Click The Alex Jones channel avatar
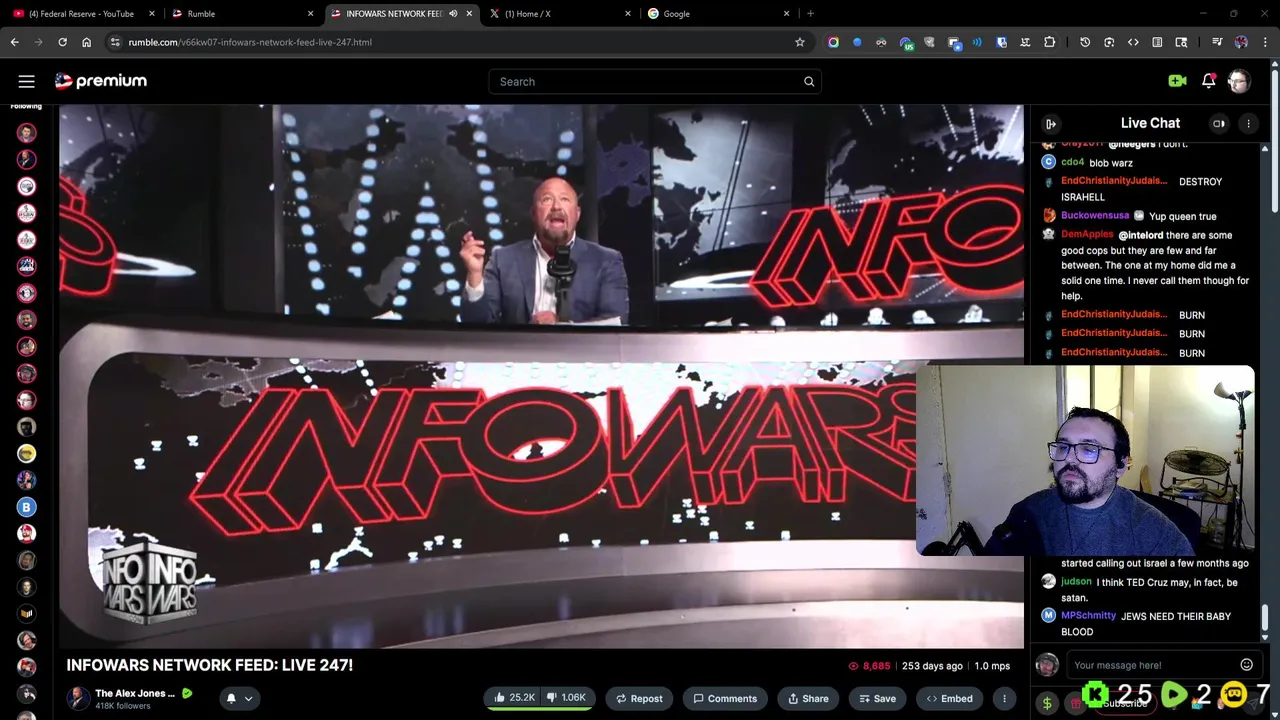Viewport: 1280px width, 720px height. point(78,698)
